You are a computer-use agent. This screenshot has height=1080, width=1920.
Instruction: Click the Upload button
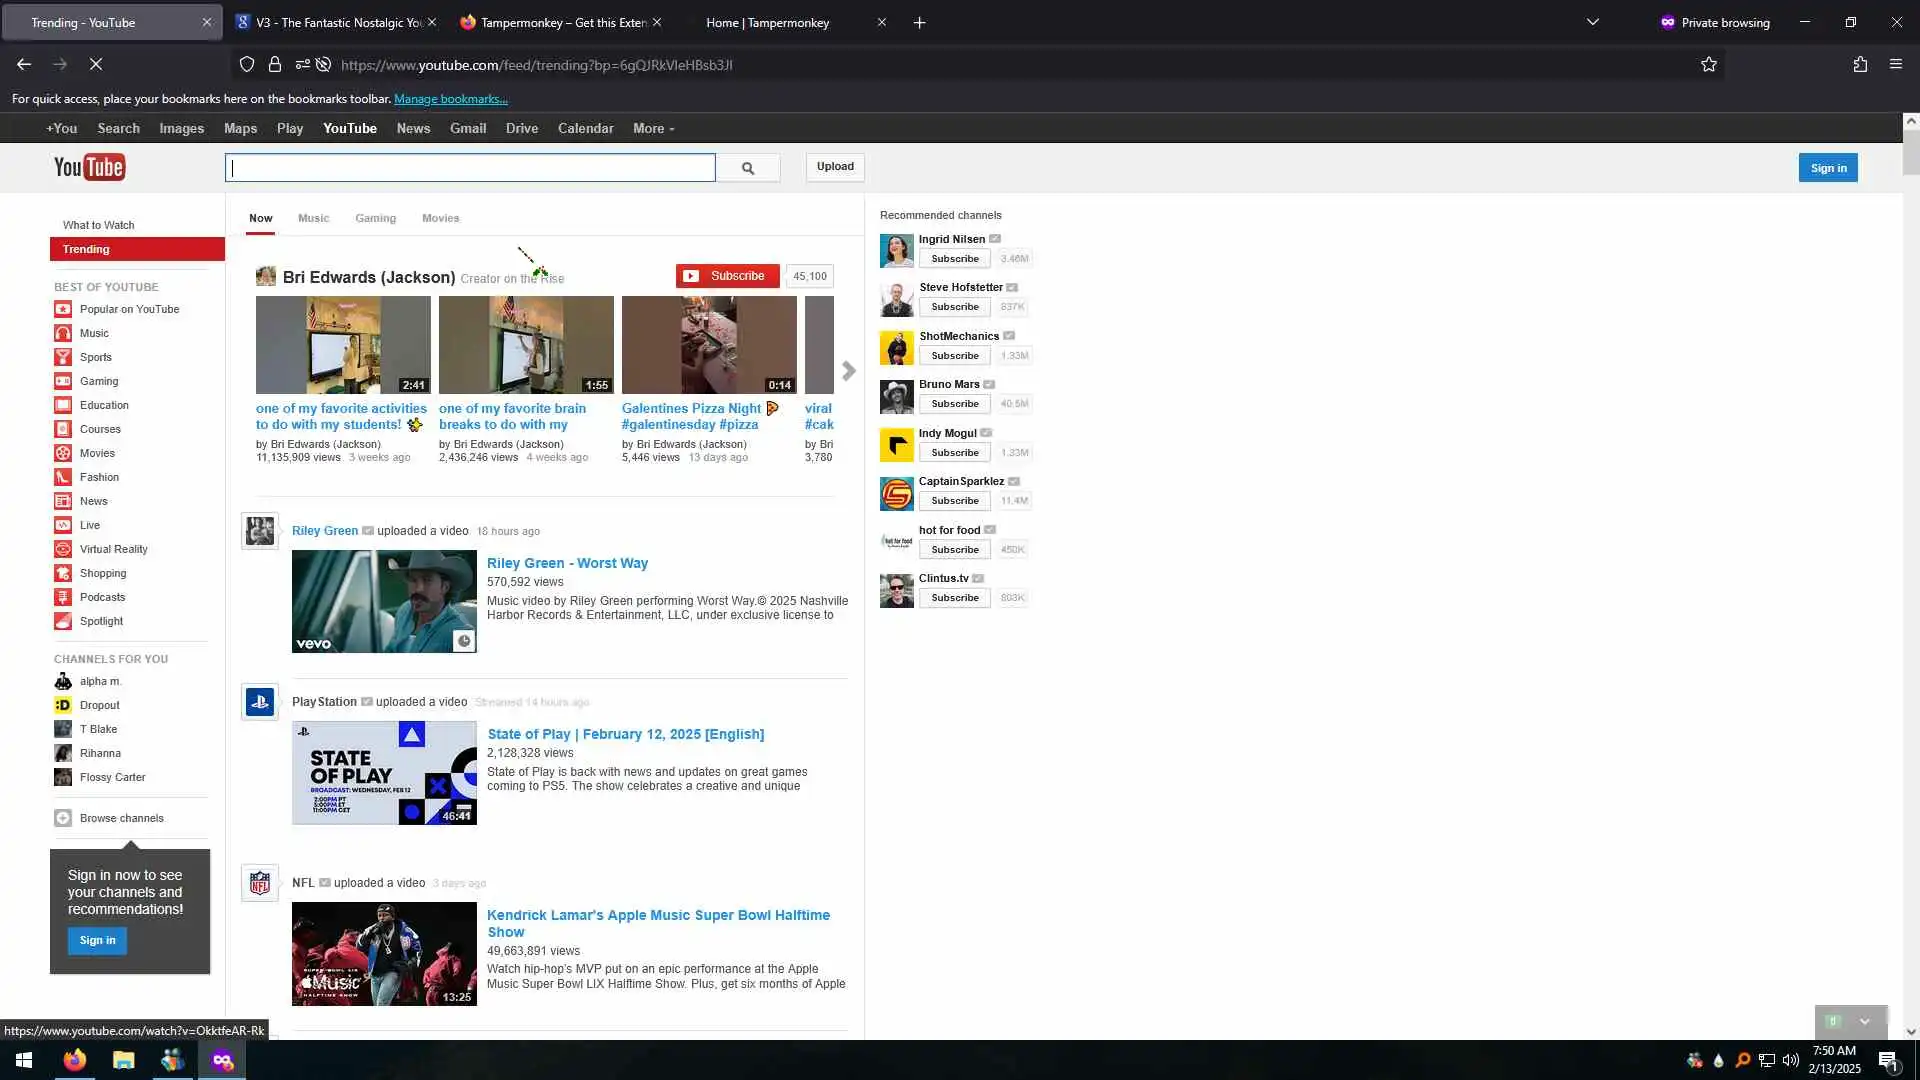(x=835, y=167)
